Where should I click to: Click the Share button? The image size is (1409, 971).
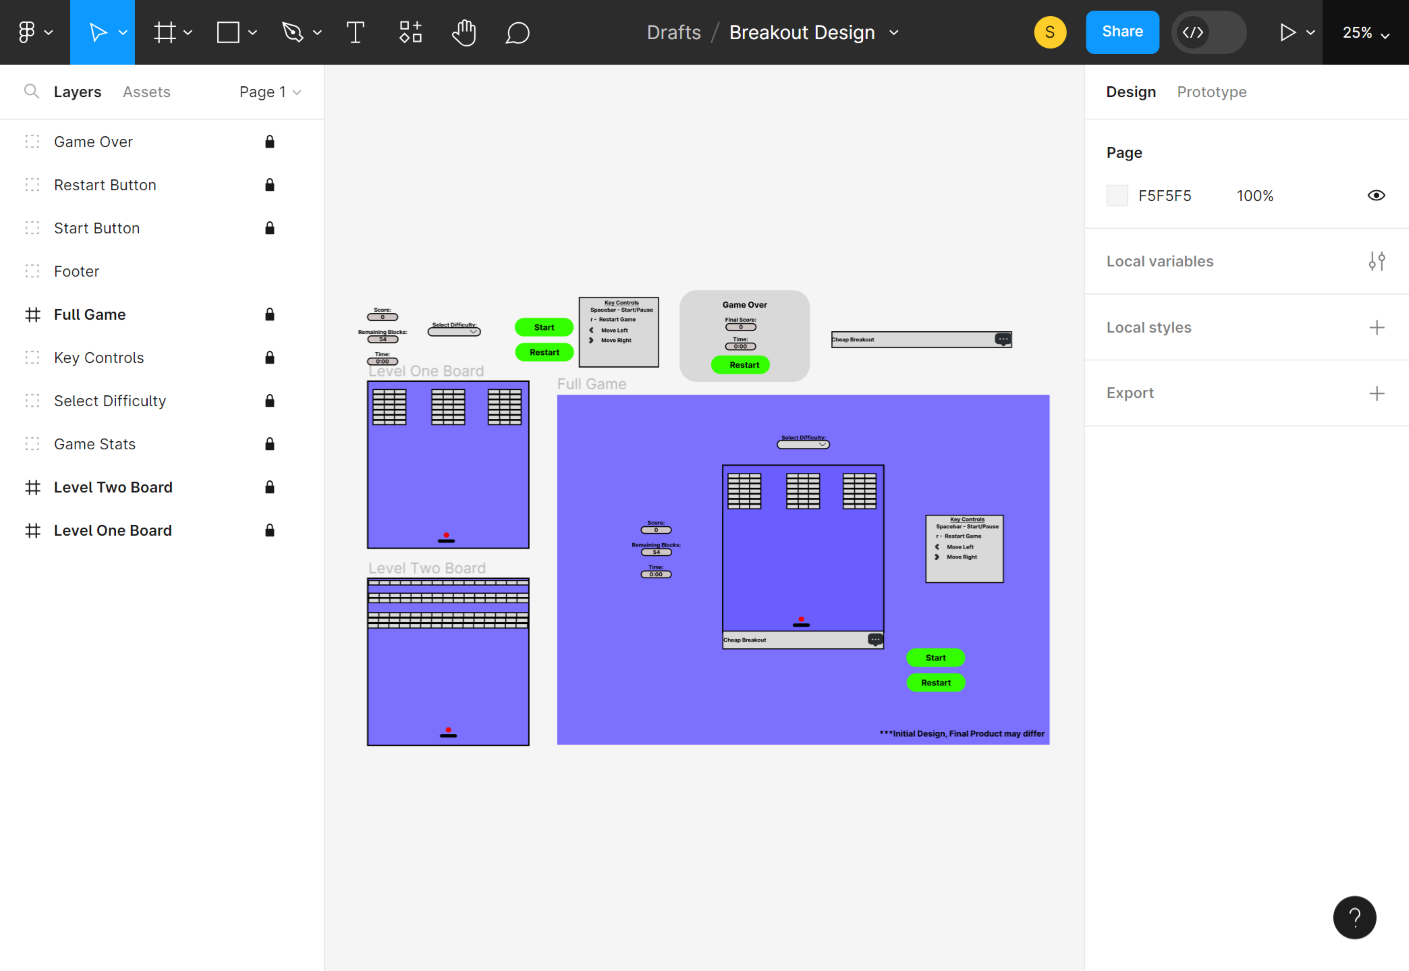click(1121, 31)
